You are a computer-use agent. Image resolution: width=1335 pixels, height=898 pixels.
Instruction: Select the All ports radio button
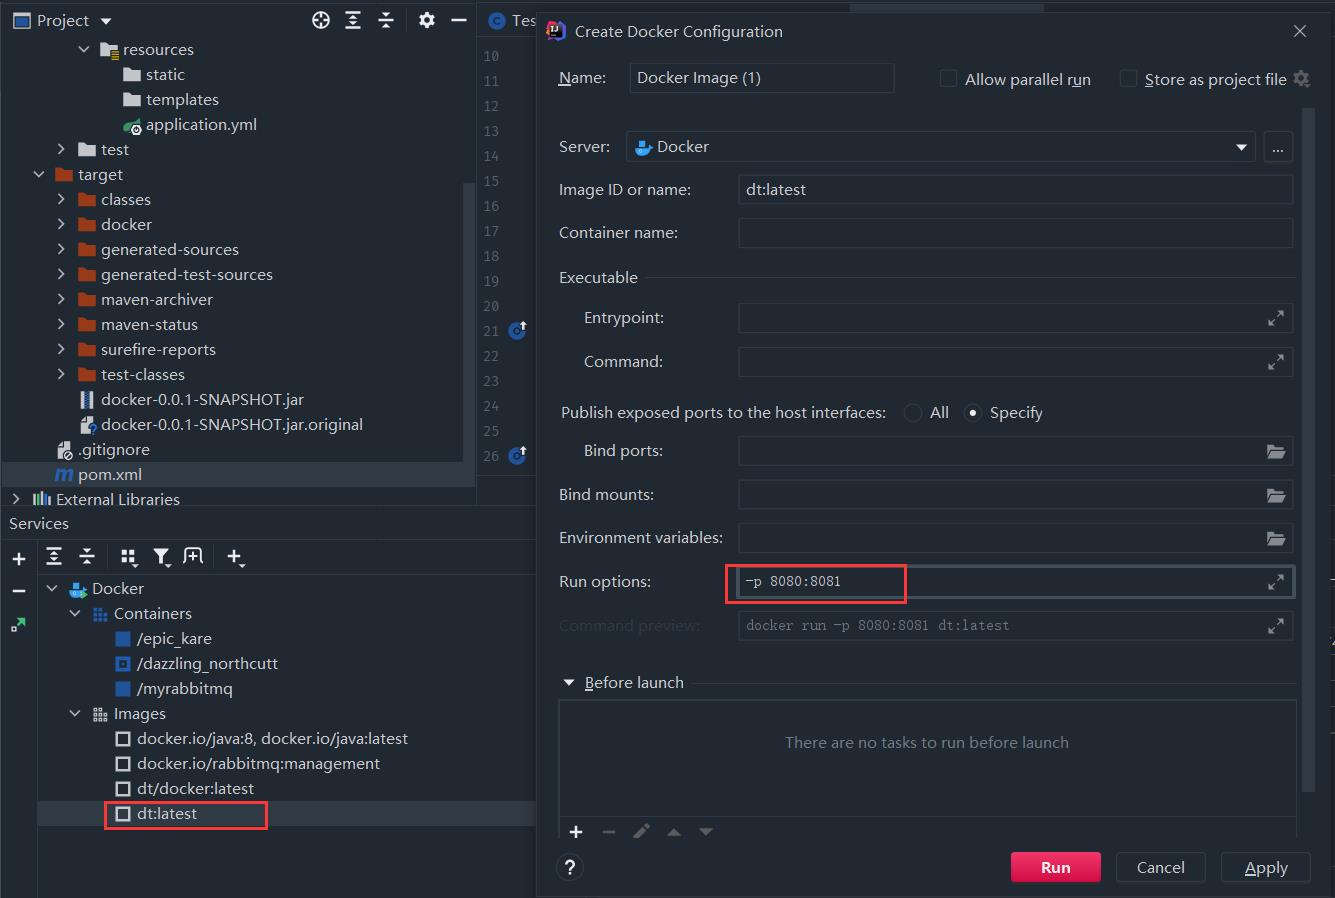[x=913, y=413]
